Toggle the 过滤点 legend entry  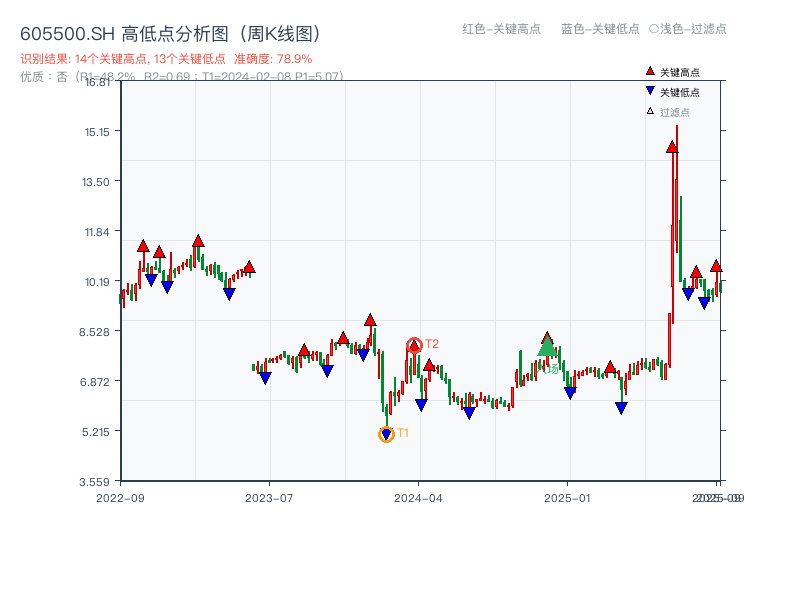pos(675,112)
